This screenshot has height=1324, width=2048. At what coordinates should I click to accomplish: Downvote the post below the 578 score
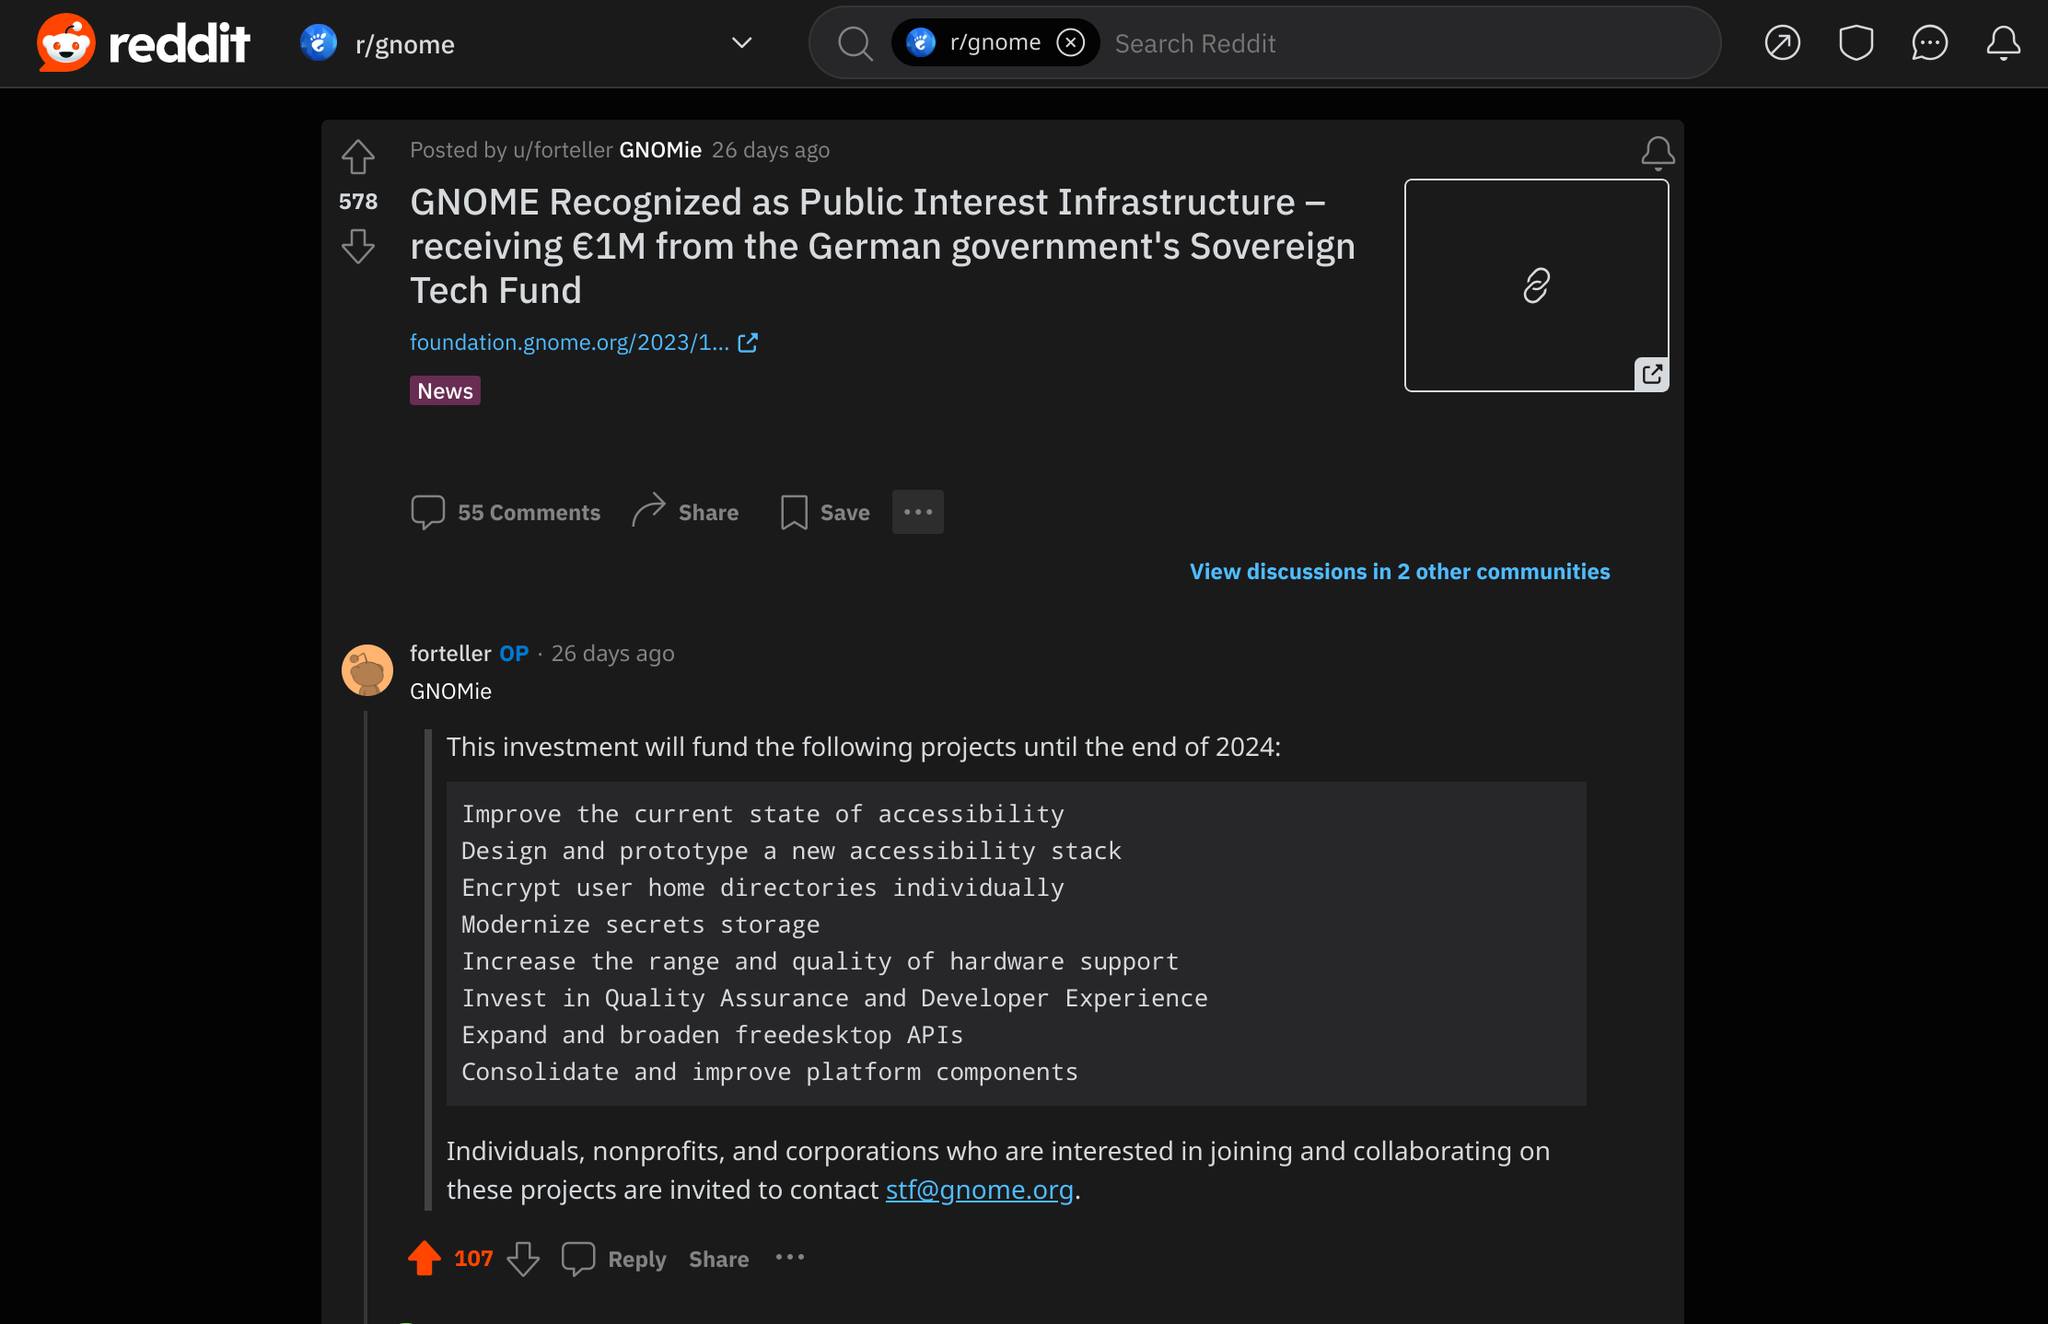[358, 246]
